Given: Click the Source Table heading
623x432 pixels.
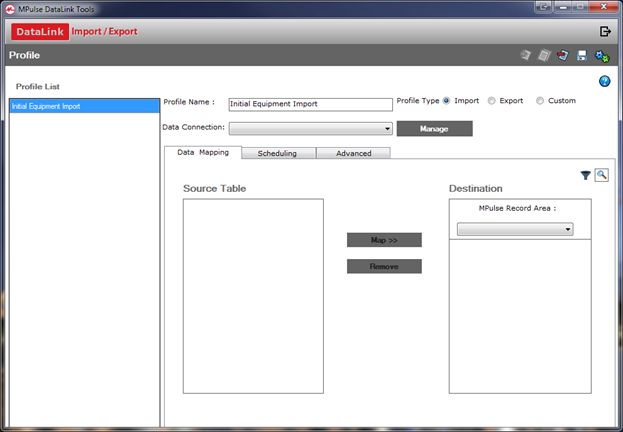Looking at the screenshot, I should tap(215, 188).
